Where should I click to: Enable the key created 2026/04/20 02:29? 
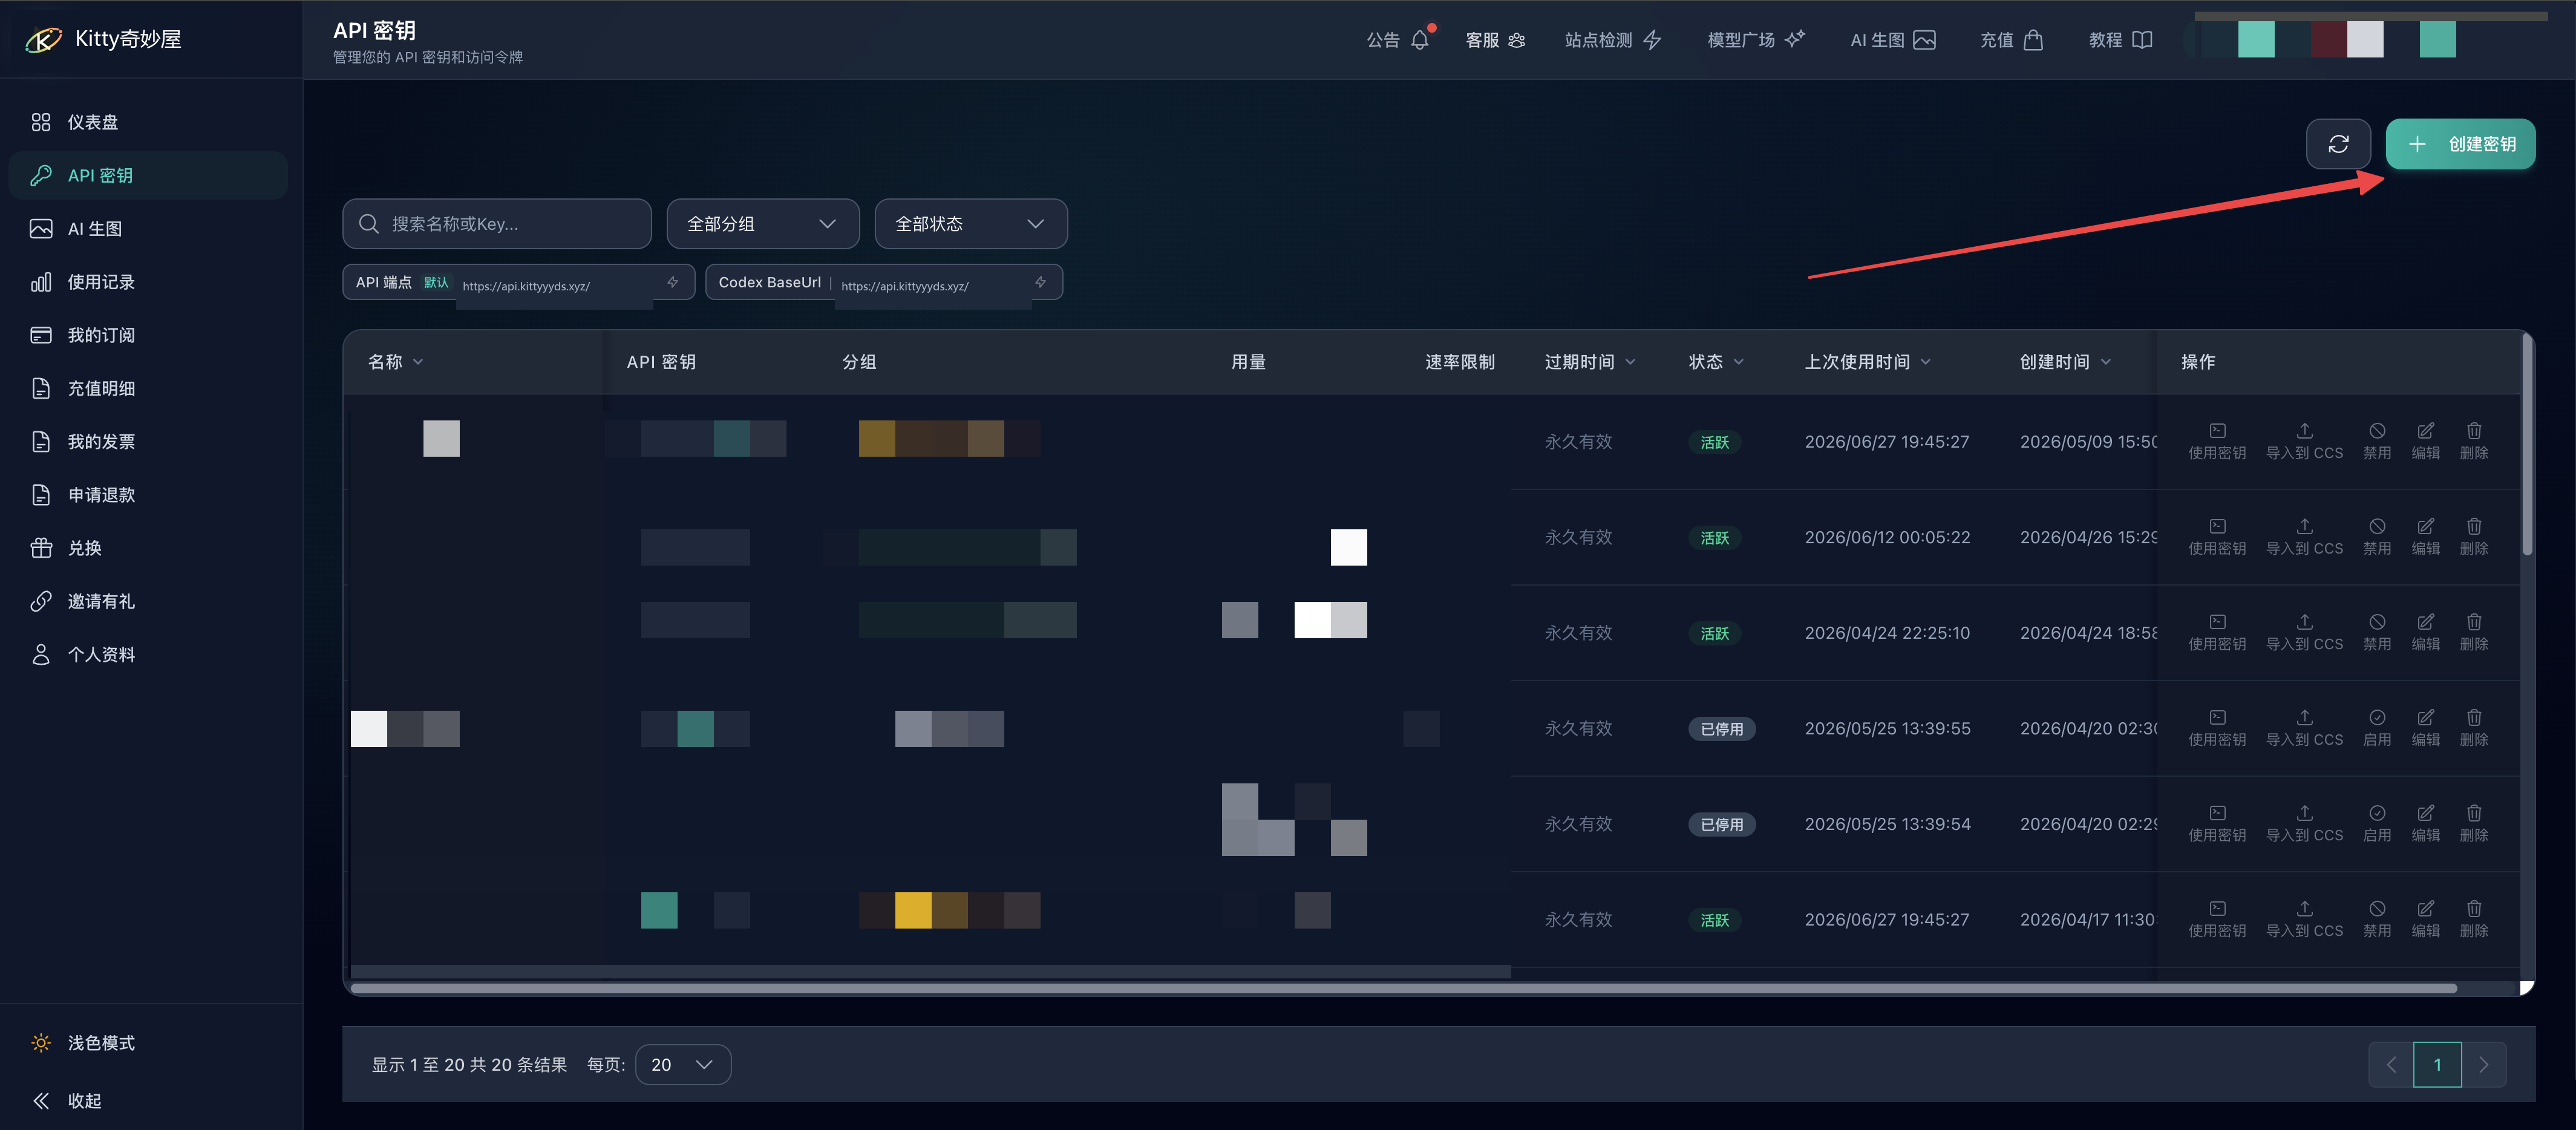2377,823
